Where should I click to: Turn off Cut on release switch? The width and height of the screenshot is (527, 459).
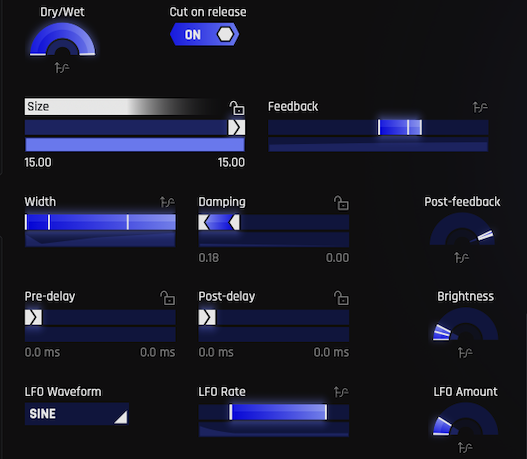point(205,34)
